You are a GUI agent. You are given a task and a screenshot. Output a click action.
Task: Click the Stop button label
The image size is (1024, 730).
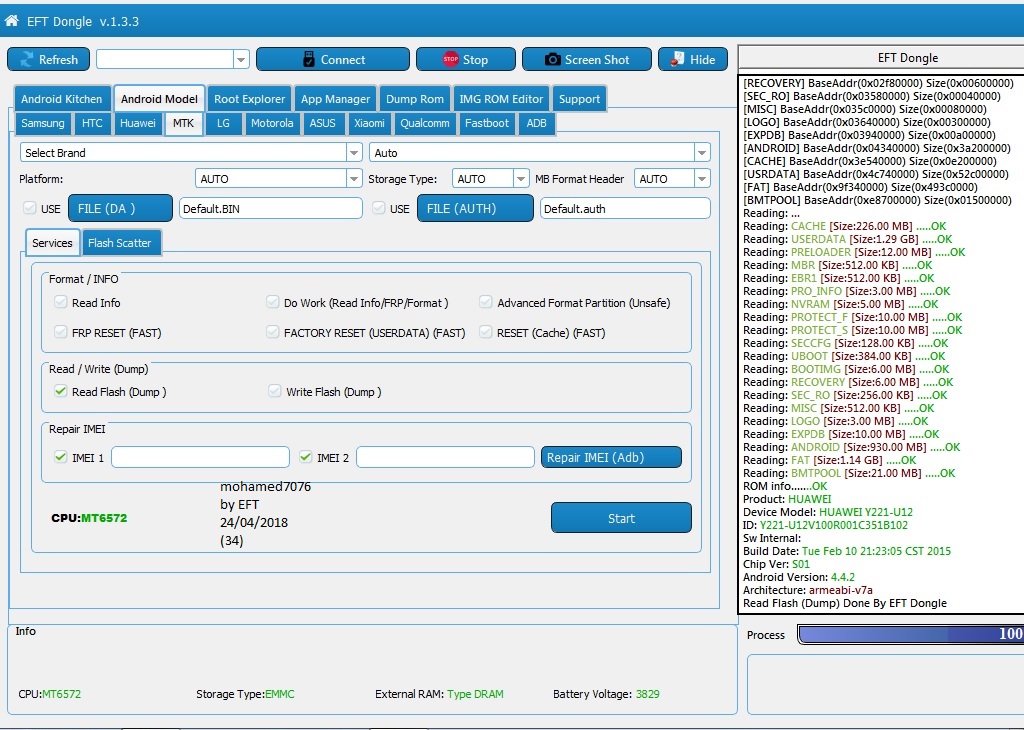[475, 59]
